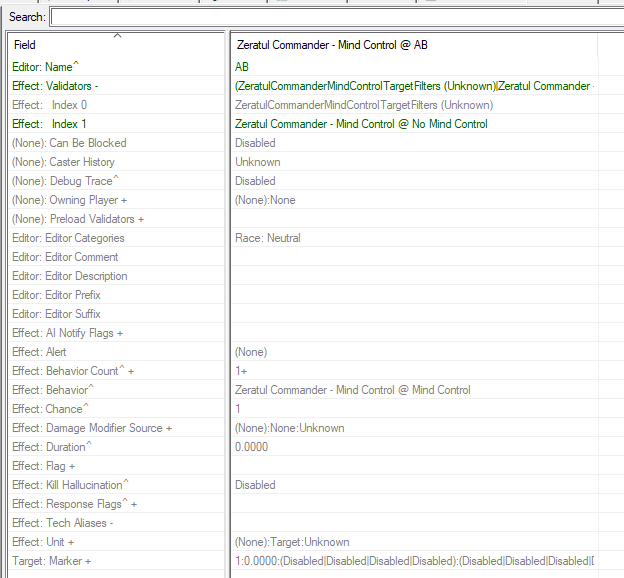Select the Caster History field
624x578 pixels.
coord(116,162)
